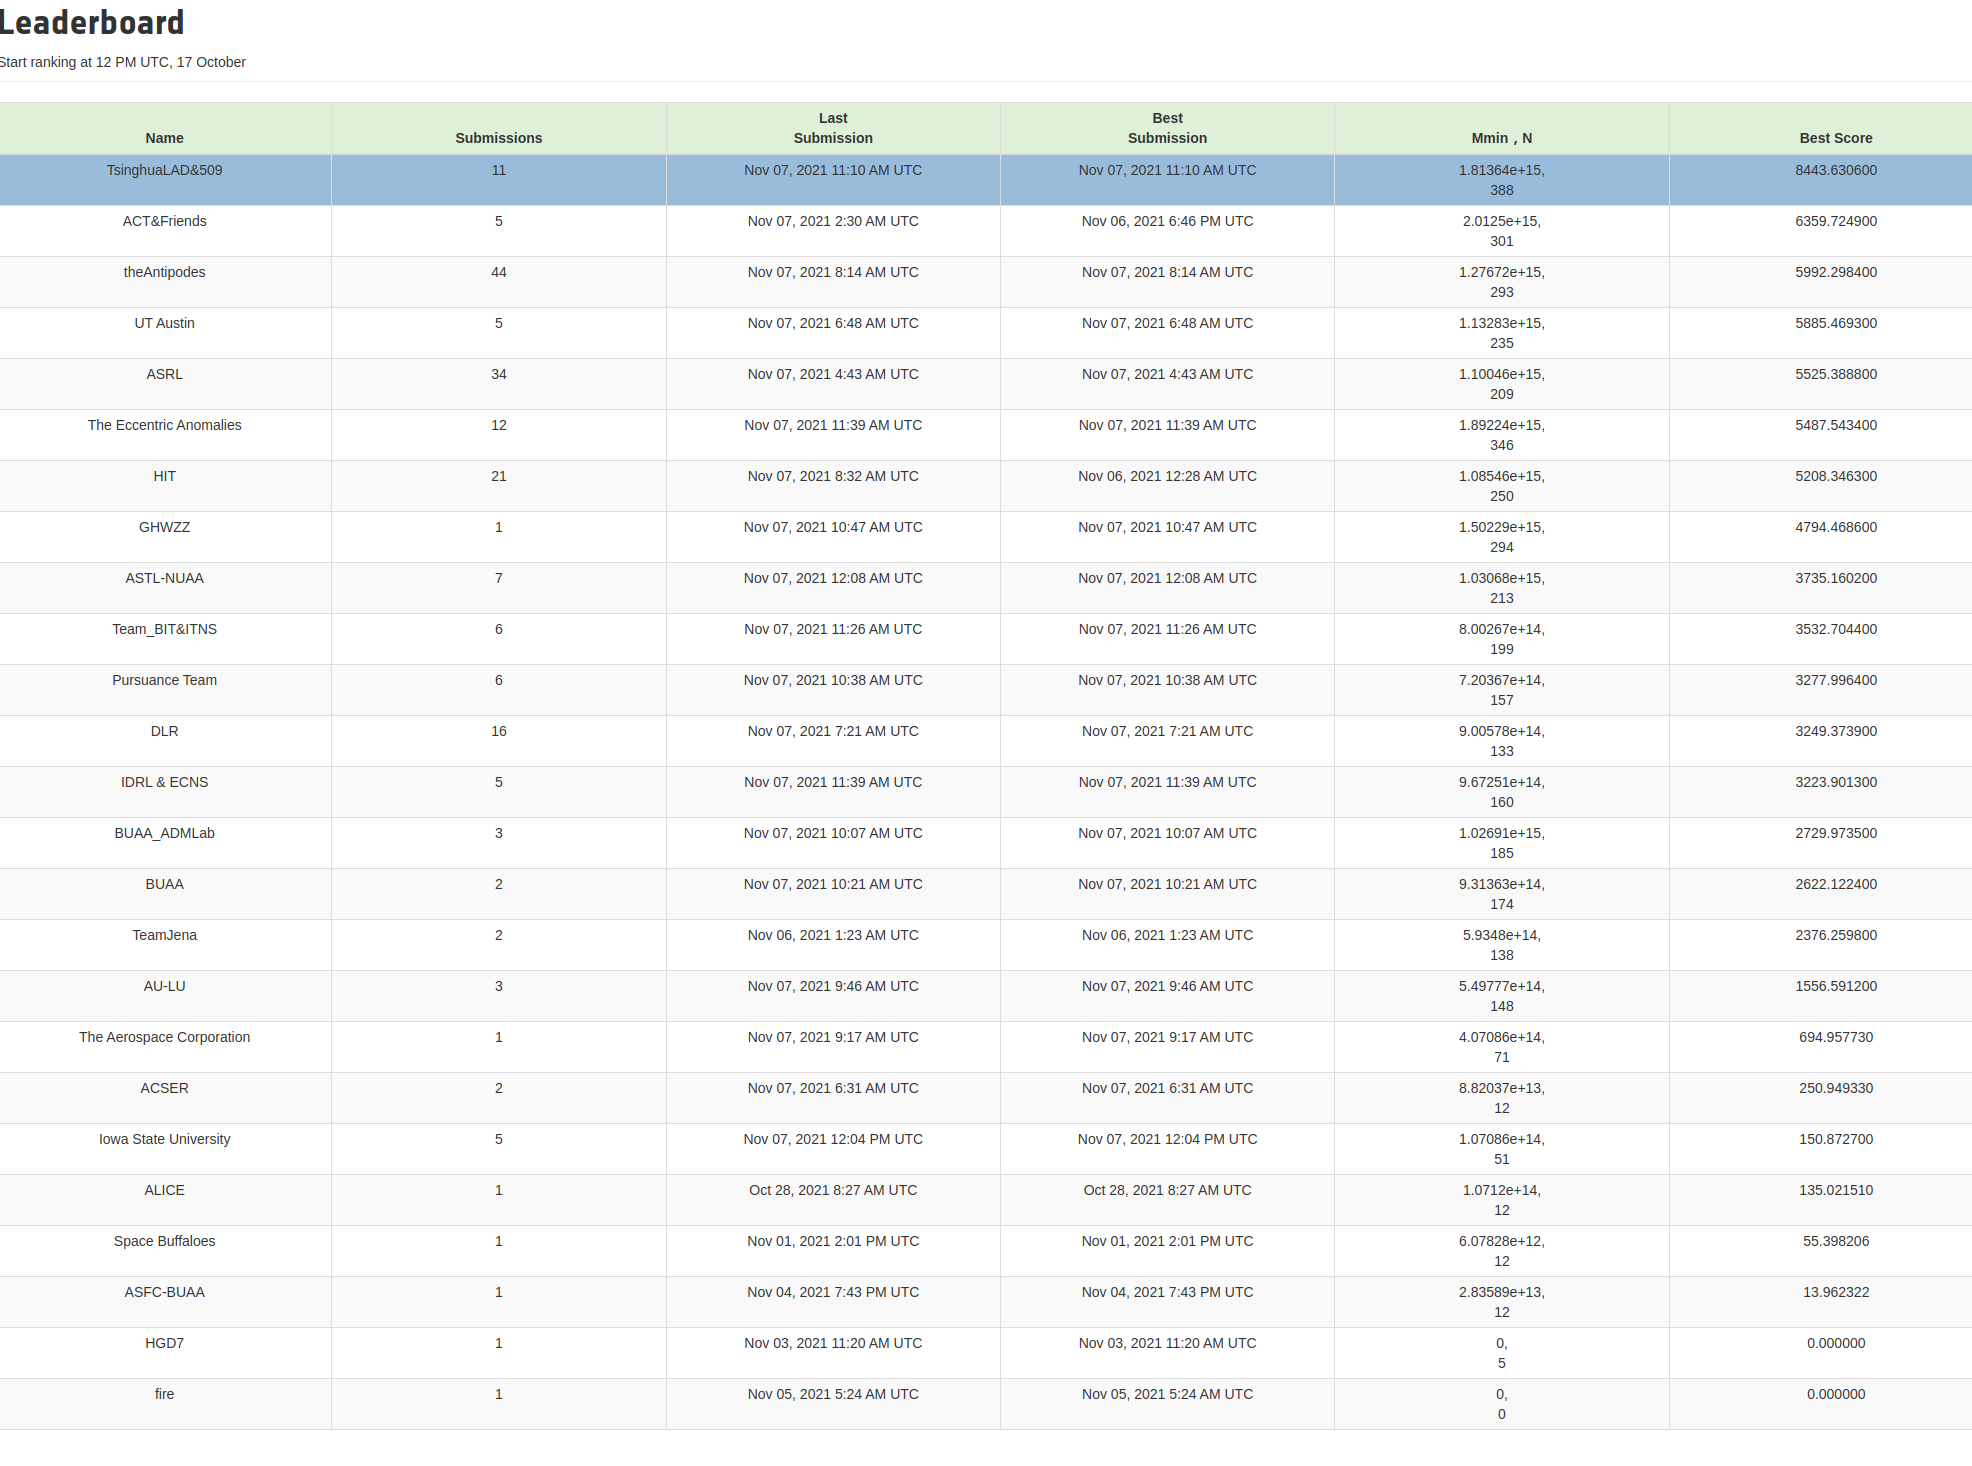The height and width of the screenshot is (1466, 1972).
Task: Click the HIT team name
Action: (x=164, y=476)
